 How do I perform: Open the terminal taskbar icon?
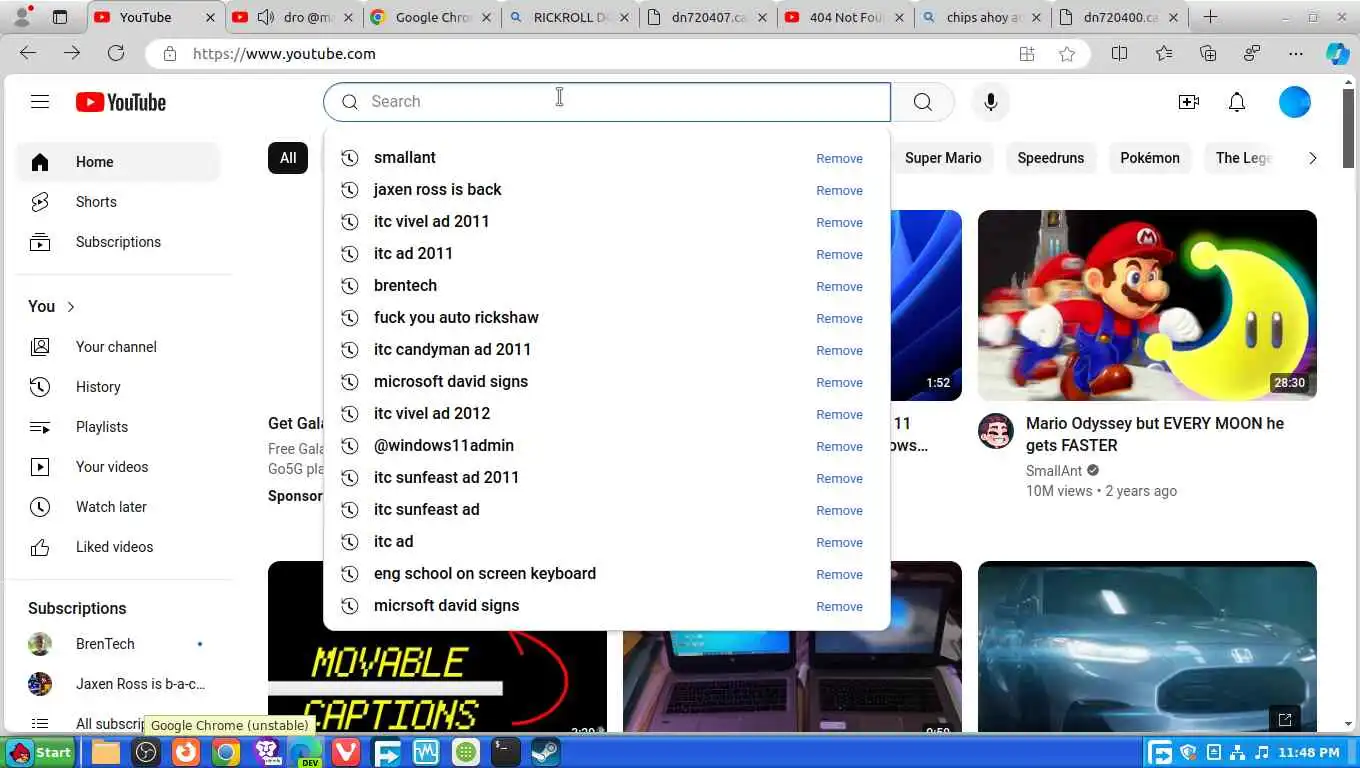tap(506, 752)
